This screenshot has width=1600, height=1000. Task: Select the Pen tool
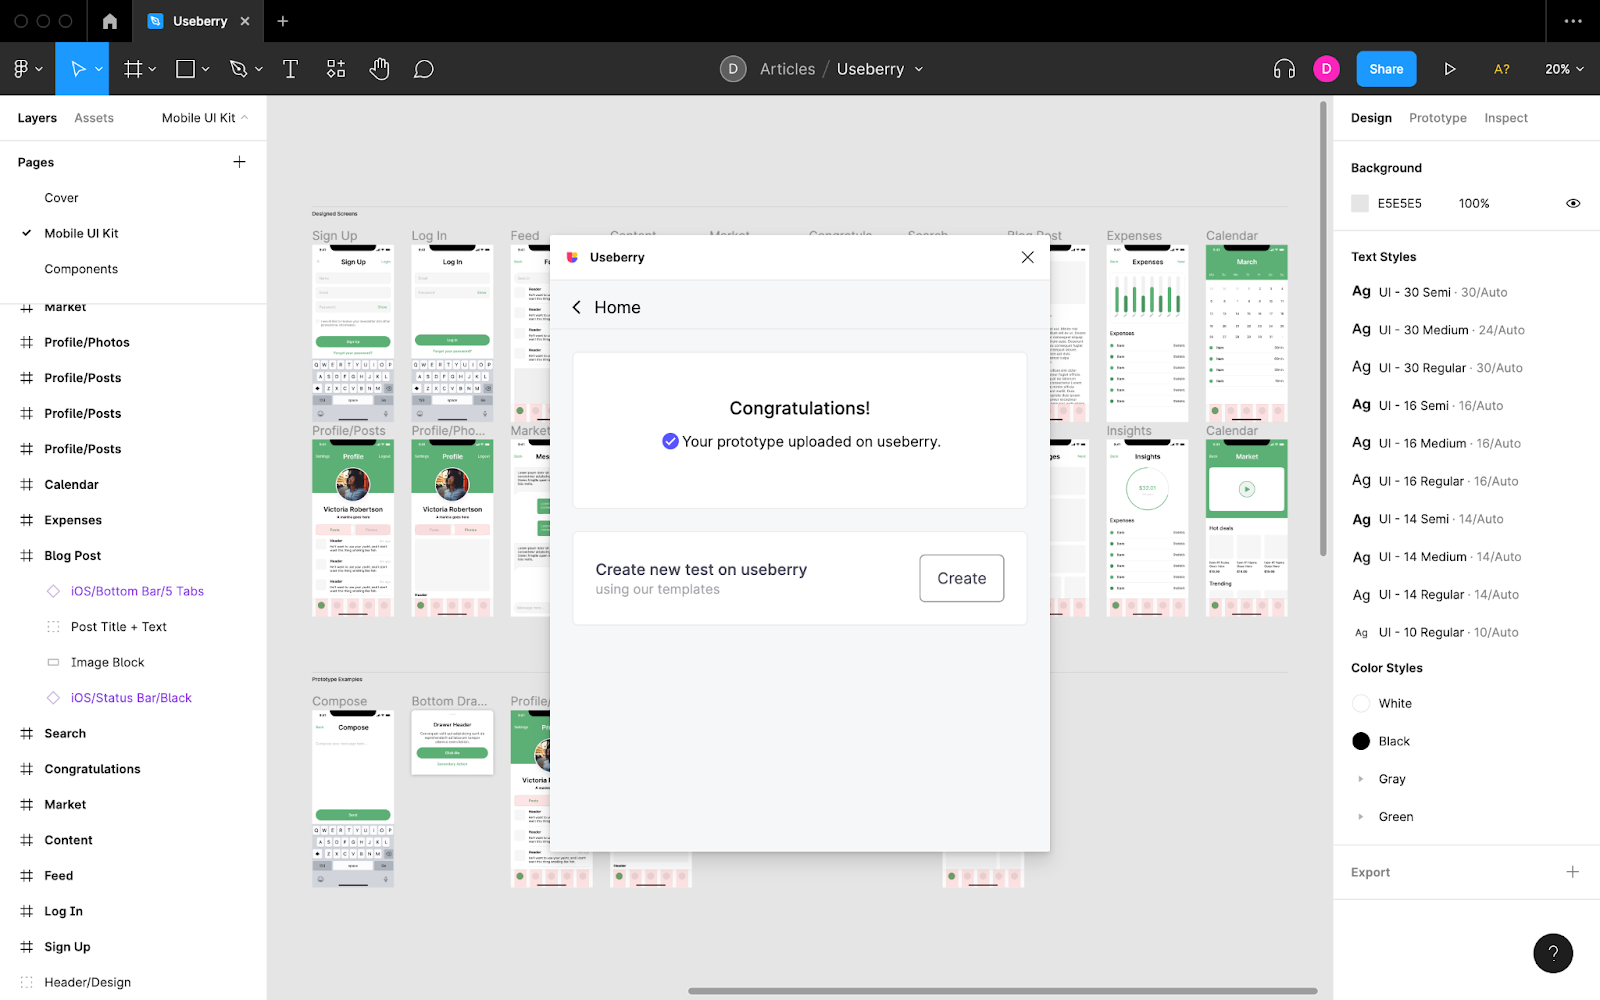click(238, 69)
